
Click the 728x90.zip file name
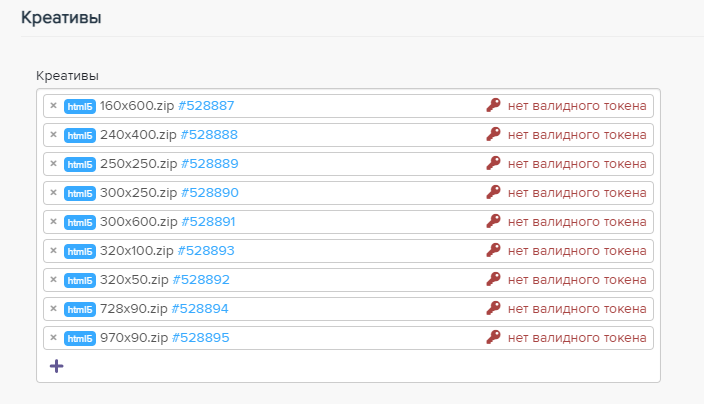coord(134,308)
